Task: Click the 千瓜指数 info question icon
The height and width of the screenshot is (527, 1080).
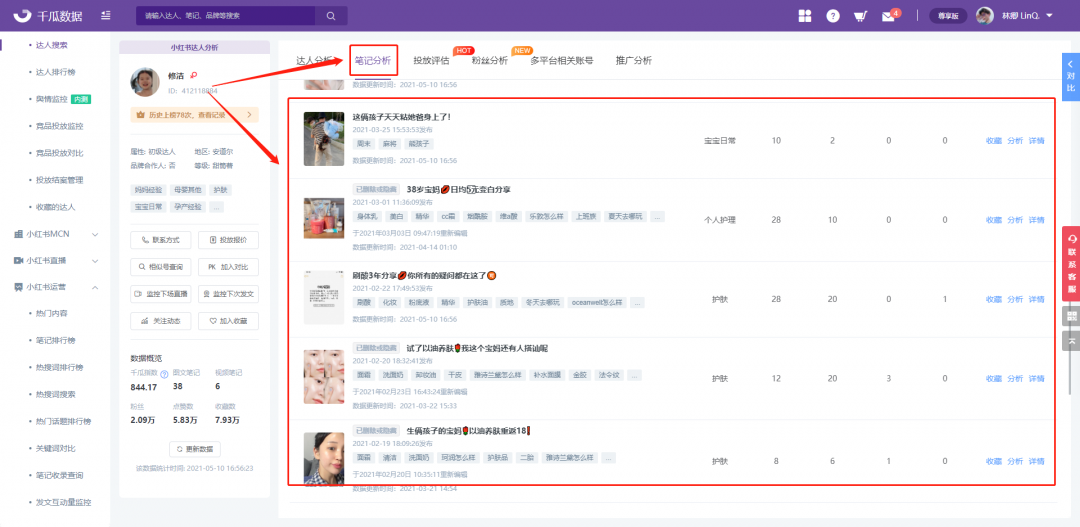Action: (164, 374)
